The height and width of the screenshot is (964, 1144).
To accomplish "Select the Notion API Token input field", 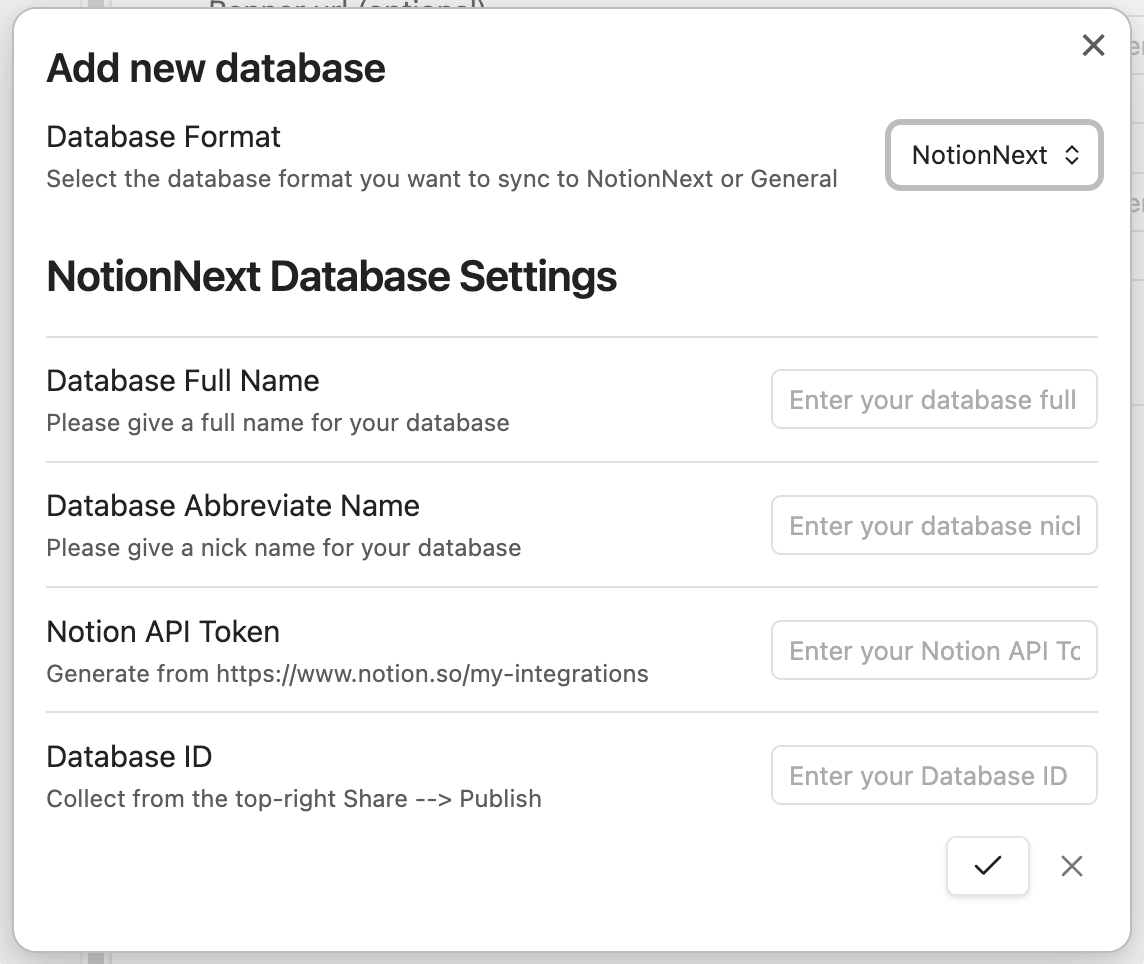I will (x=933, y=651).
